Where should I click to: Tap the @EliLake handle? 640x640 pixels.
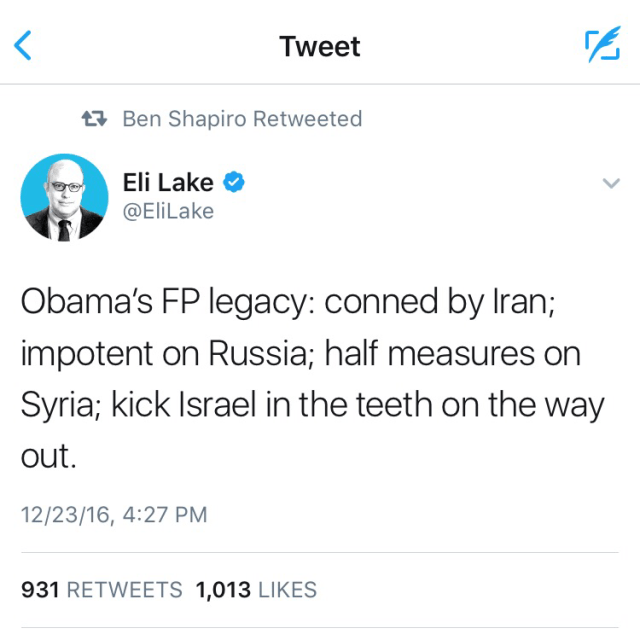(x=167, y=211)
